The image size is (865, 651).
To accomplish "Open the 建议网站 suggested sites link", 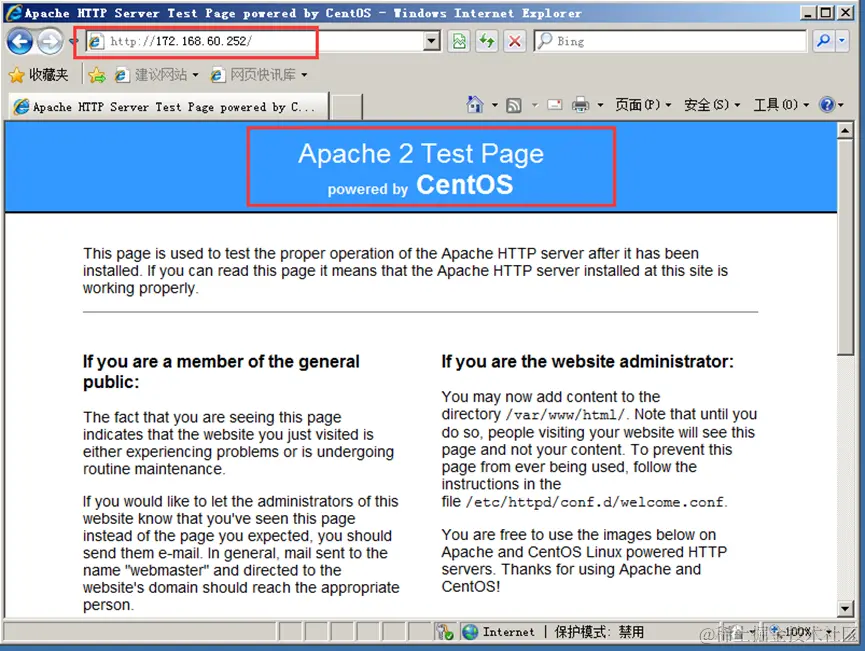I will (156, 74).
